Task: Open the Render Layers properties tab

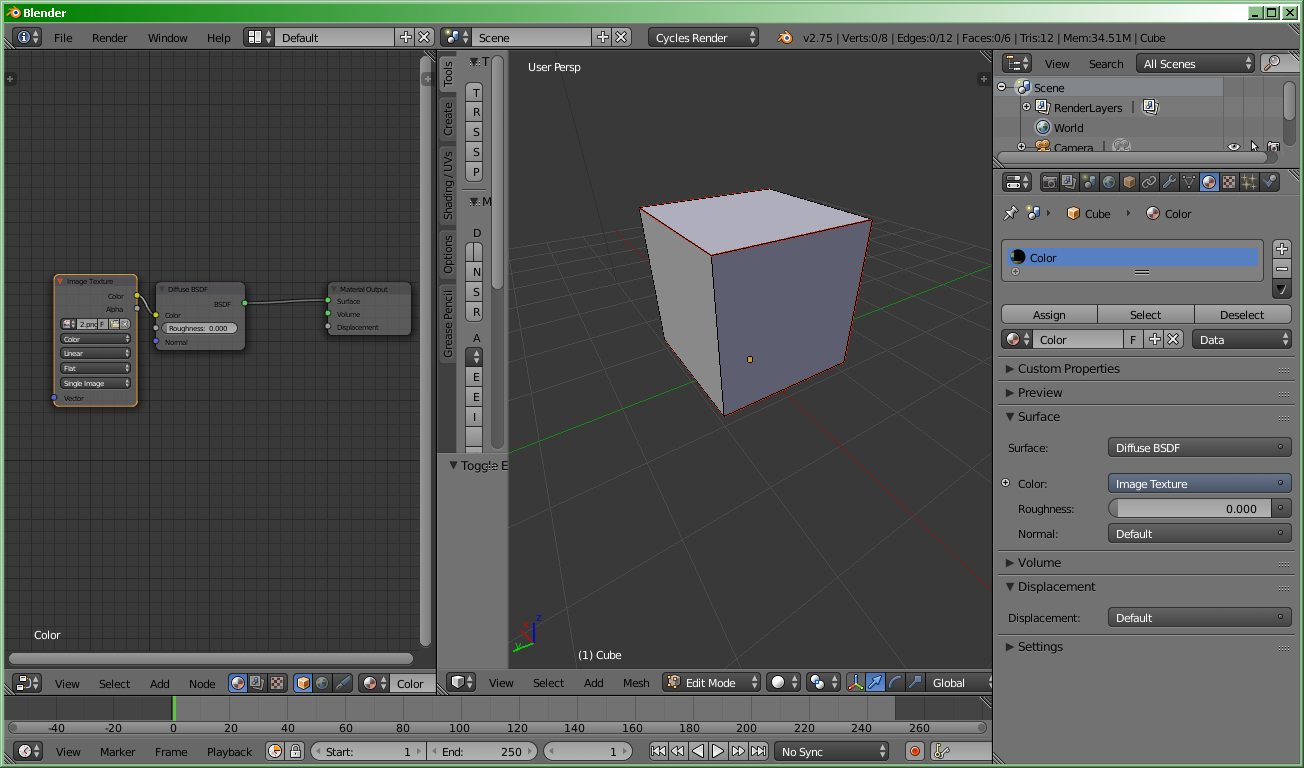Action: click(x=1069, y=182)
